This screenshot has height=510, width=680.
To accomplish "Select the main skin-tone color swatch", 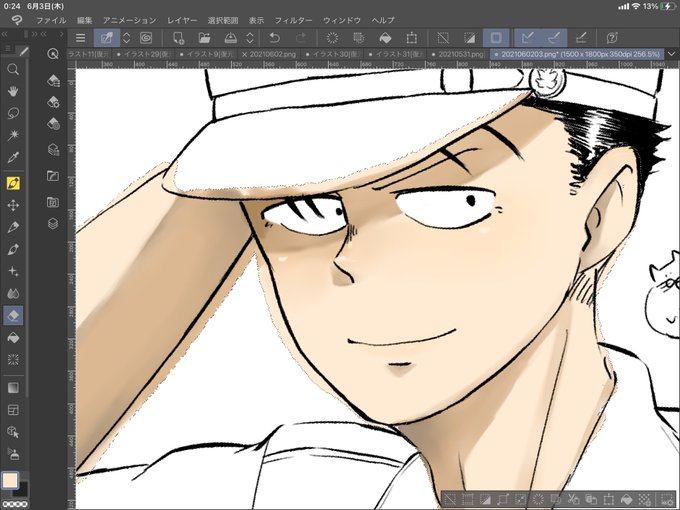I will pyautogui.click(x=10, y=481).
